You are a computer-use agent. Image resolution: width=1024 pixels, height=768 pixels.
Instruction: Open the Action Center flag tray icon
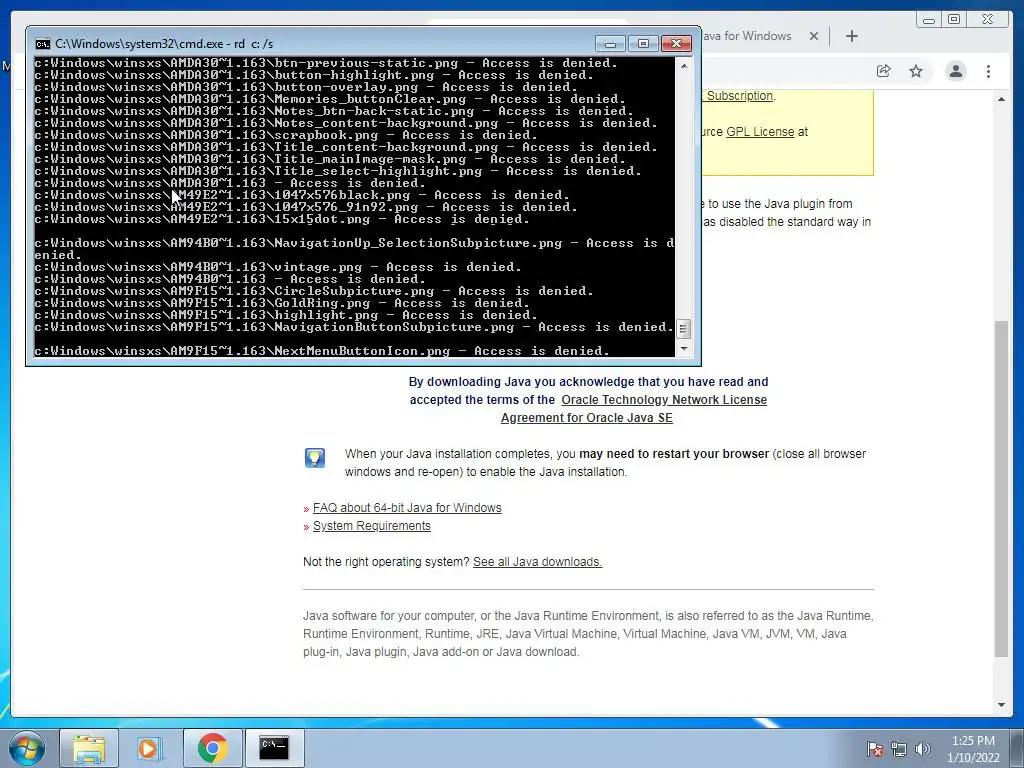(875, 749)
